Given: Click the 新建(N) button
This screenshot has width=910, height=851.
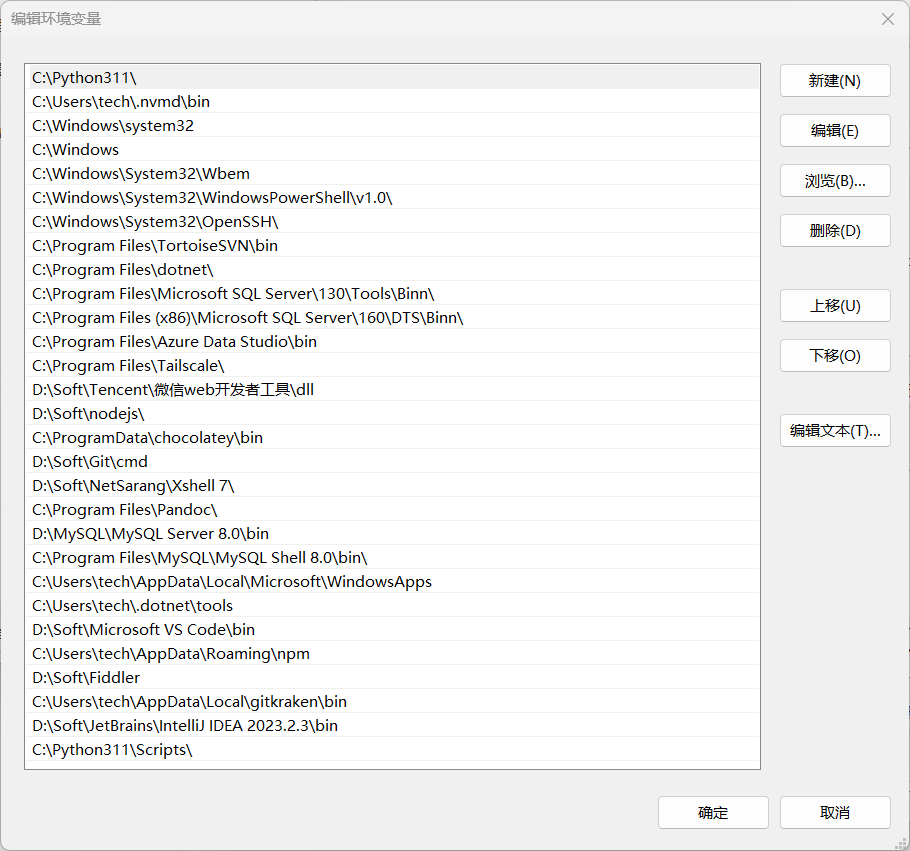Looking at the screenshot, I should (x=835, y=81).
